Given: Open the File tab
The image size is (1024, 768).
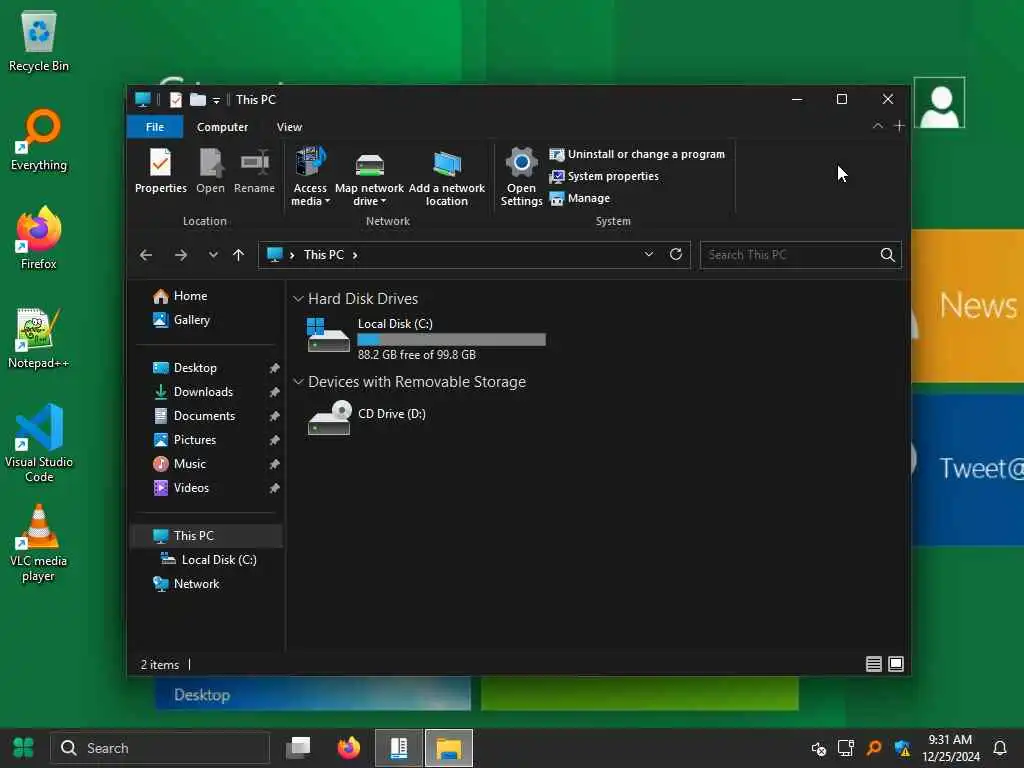Looking at the screenshot, I should click(155, 127).
